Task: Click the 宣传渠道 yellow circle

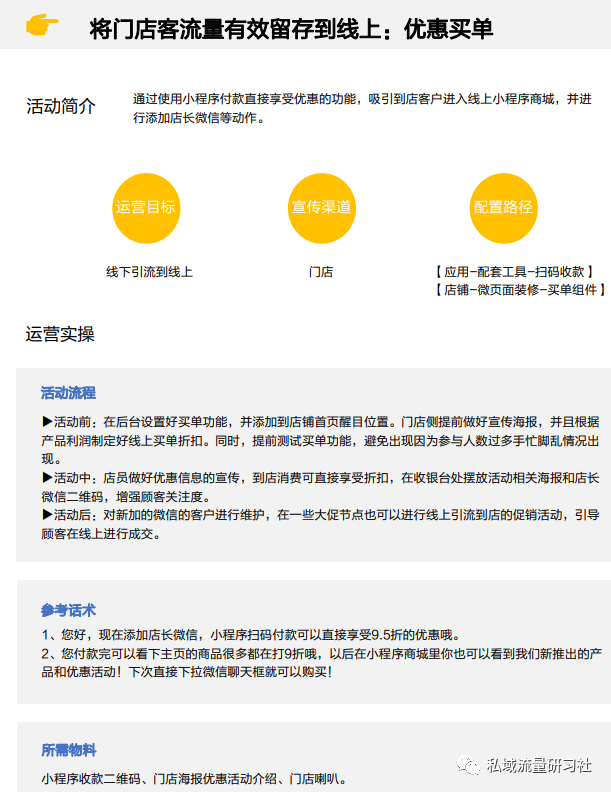Action: (x=322, y=208)
